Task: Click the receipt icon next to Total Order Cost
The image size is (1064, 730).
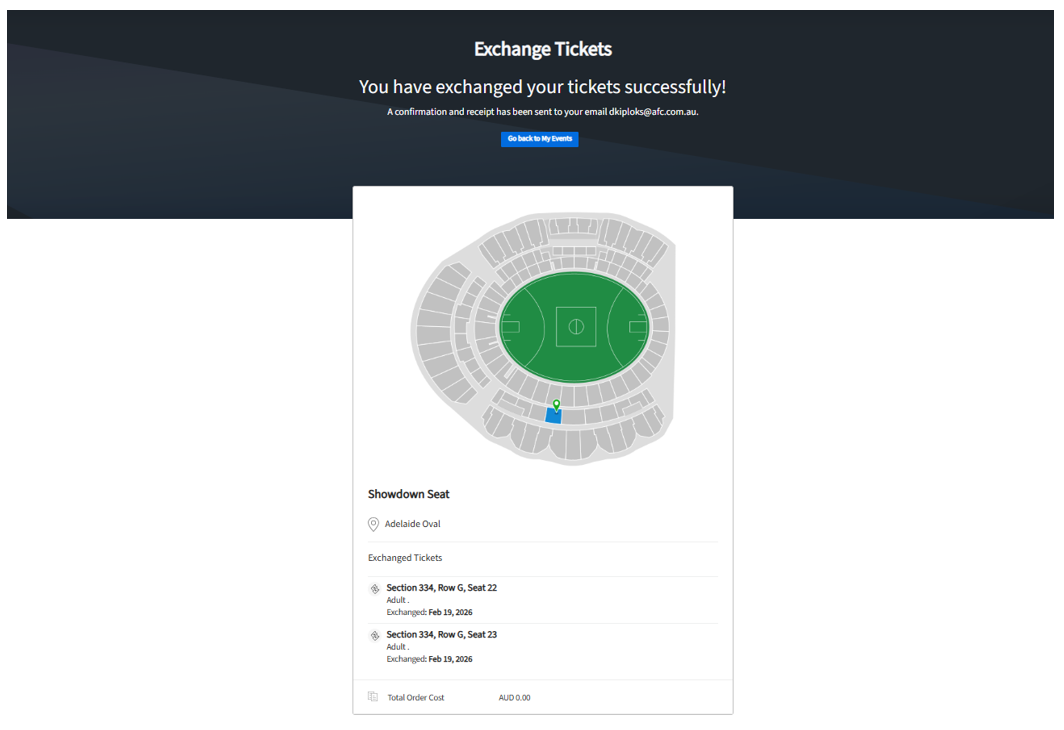Action: tap(373, 697)
